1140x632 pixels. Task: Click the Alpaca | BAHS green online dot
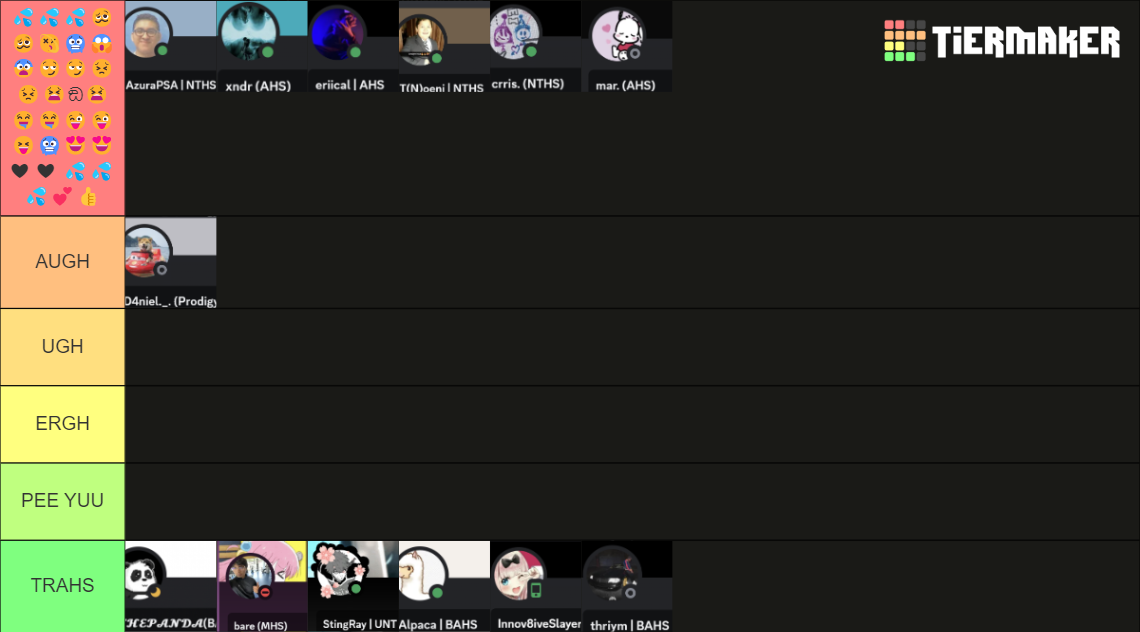(437, 593)
